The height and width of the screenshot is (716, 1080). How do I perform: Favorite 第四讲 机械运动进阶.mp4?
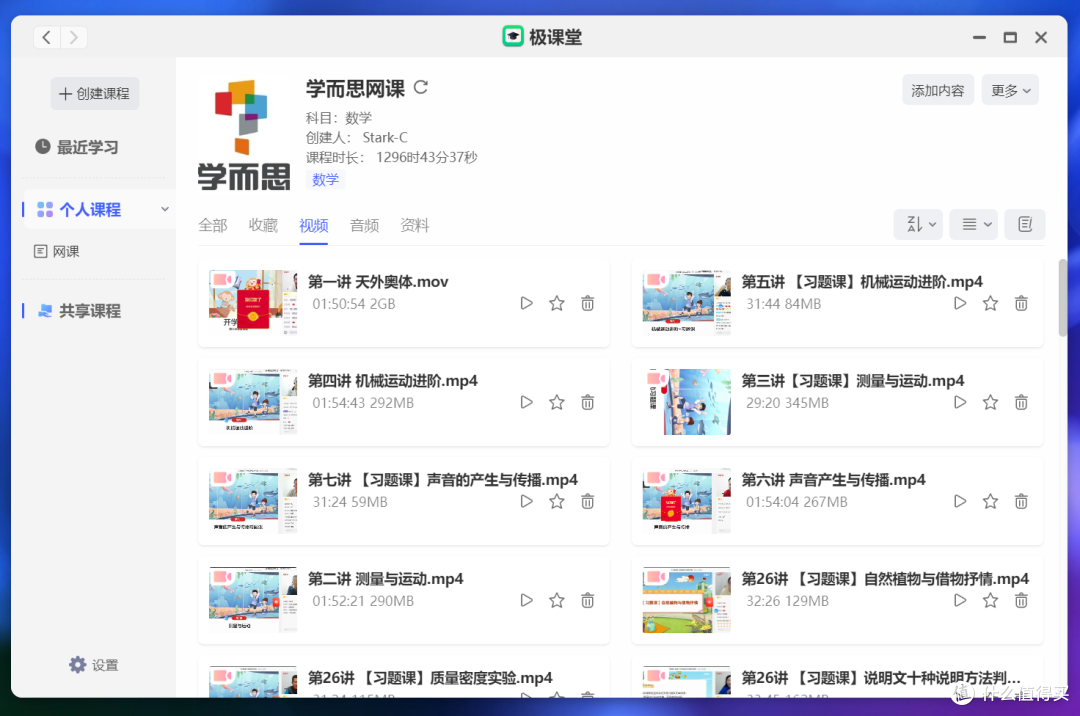[x=557, y=402]
